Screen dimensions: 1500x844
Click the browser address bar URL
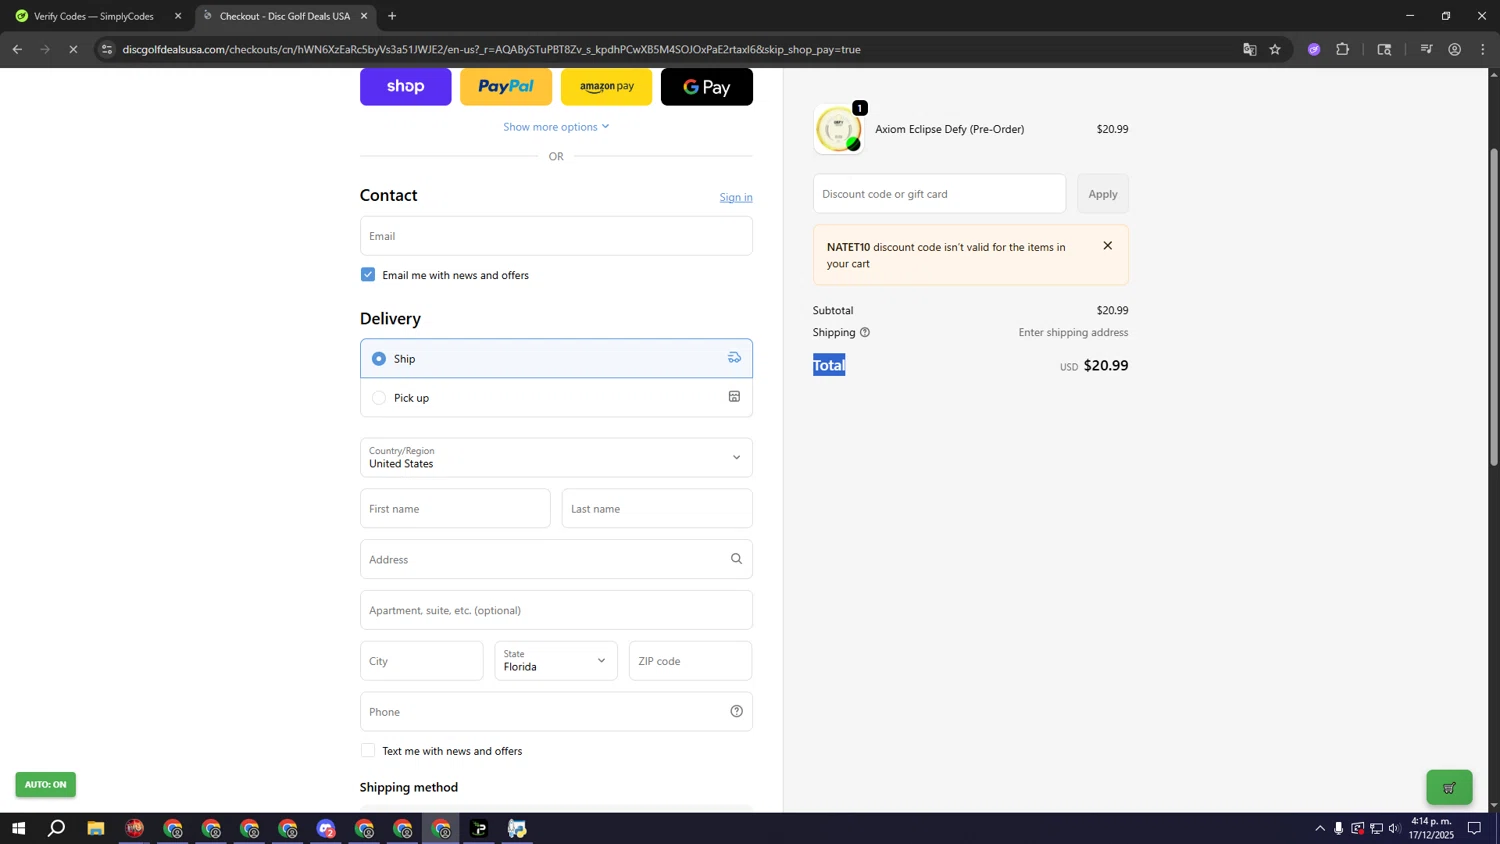(x=491, y=49)
